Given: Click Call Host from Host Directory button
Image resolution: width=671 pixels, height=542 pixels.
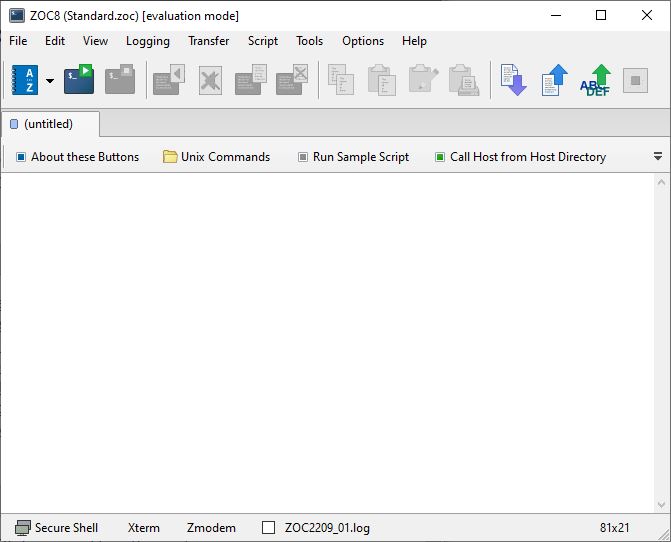Looking at the screenshot, I should click(x=520, y=157).
